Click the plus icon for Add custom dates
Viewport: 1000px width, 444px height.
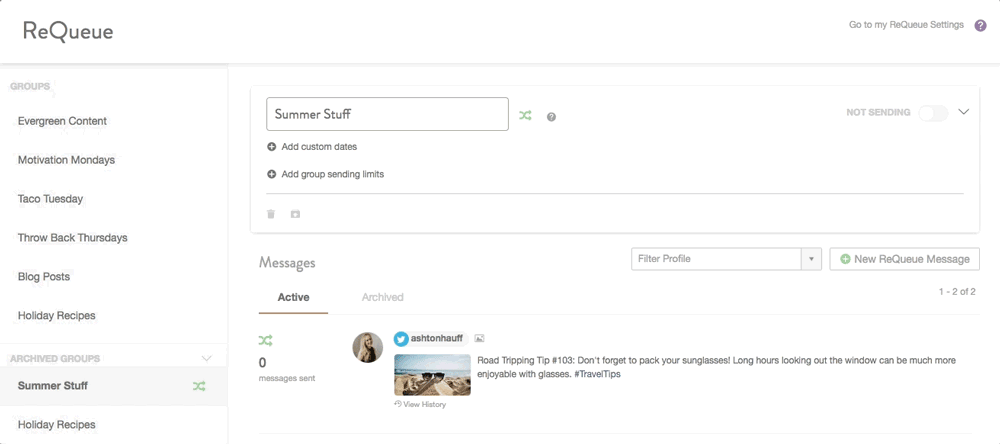271,147
